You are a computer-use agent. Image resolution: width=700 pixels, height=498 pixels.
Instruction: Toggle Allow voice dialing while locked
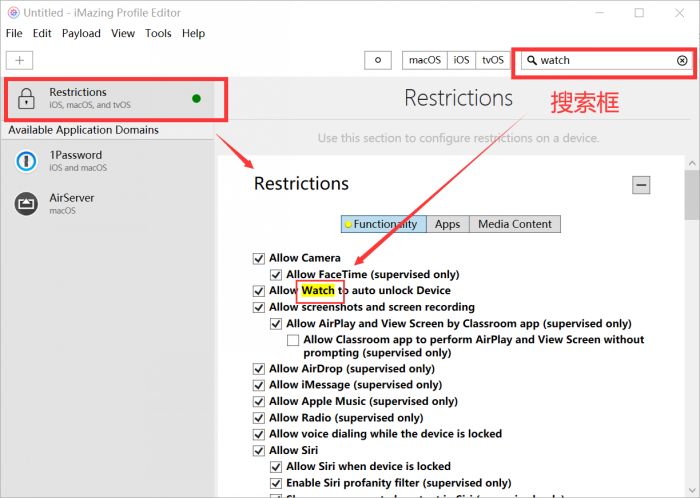pyautogui.click(x=258, y=434)
